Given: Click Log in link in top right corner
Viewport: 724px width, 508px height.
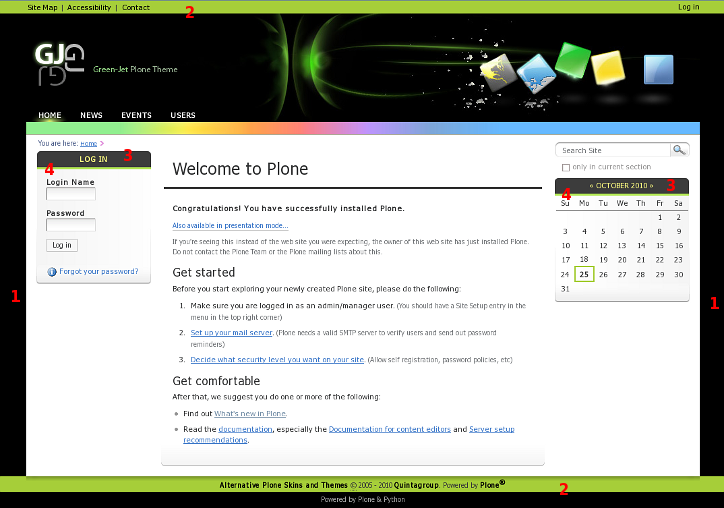Looking at the screenshot, I should coord(688,7).
